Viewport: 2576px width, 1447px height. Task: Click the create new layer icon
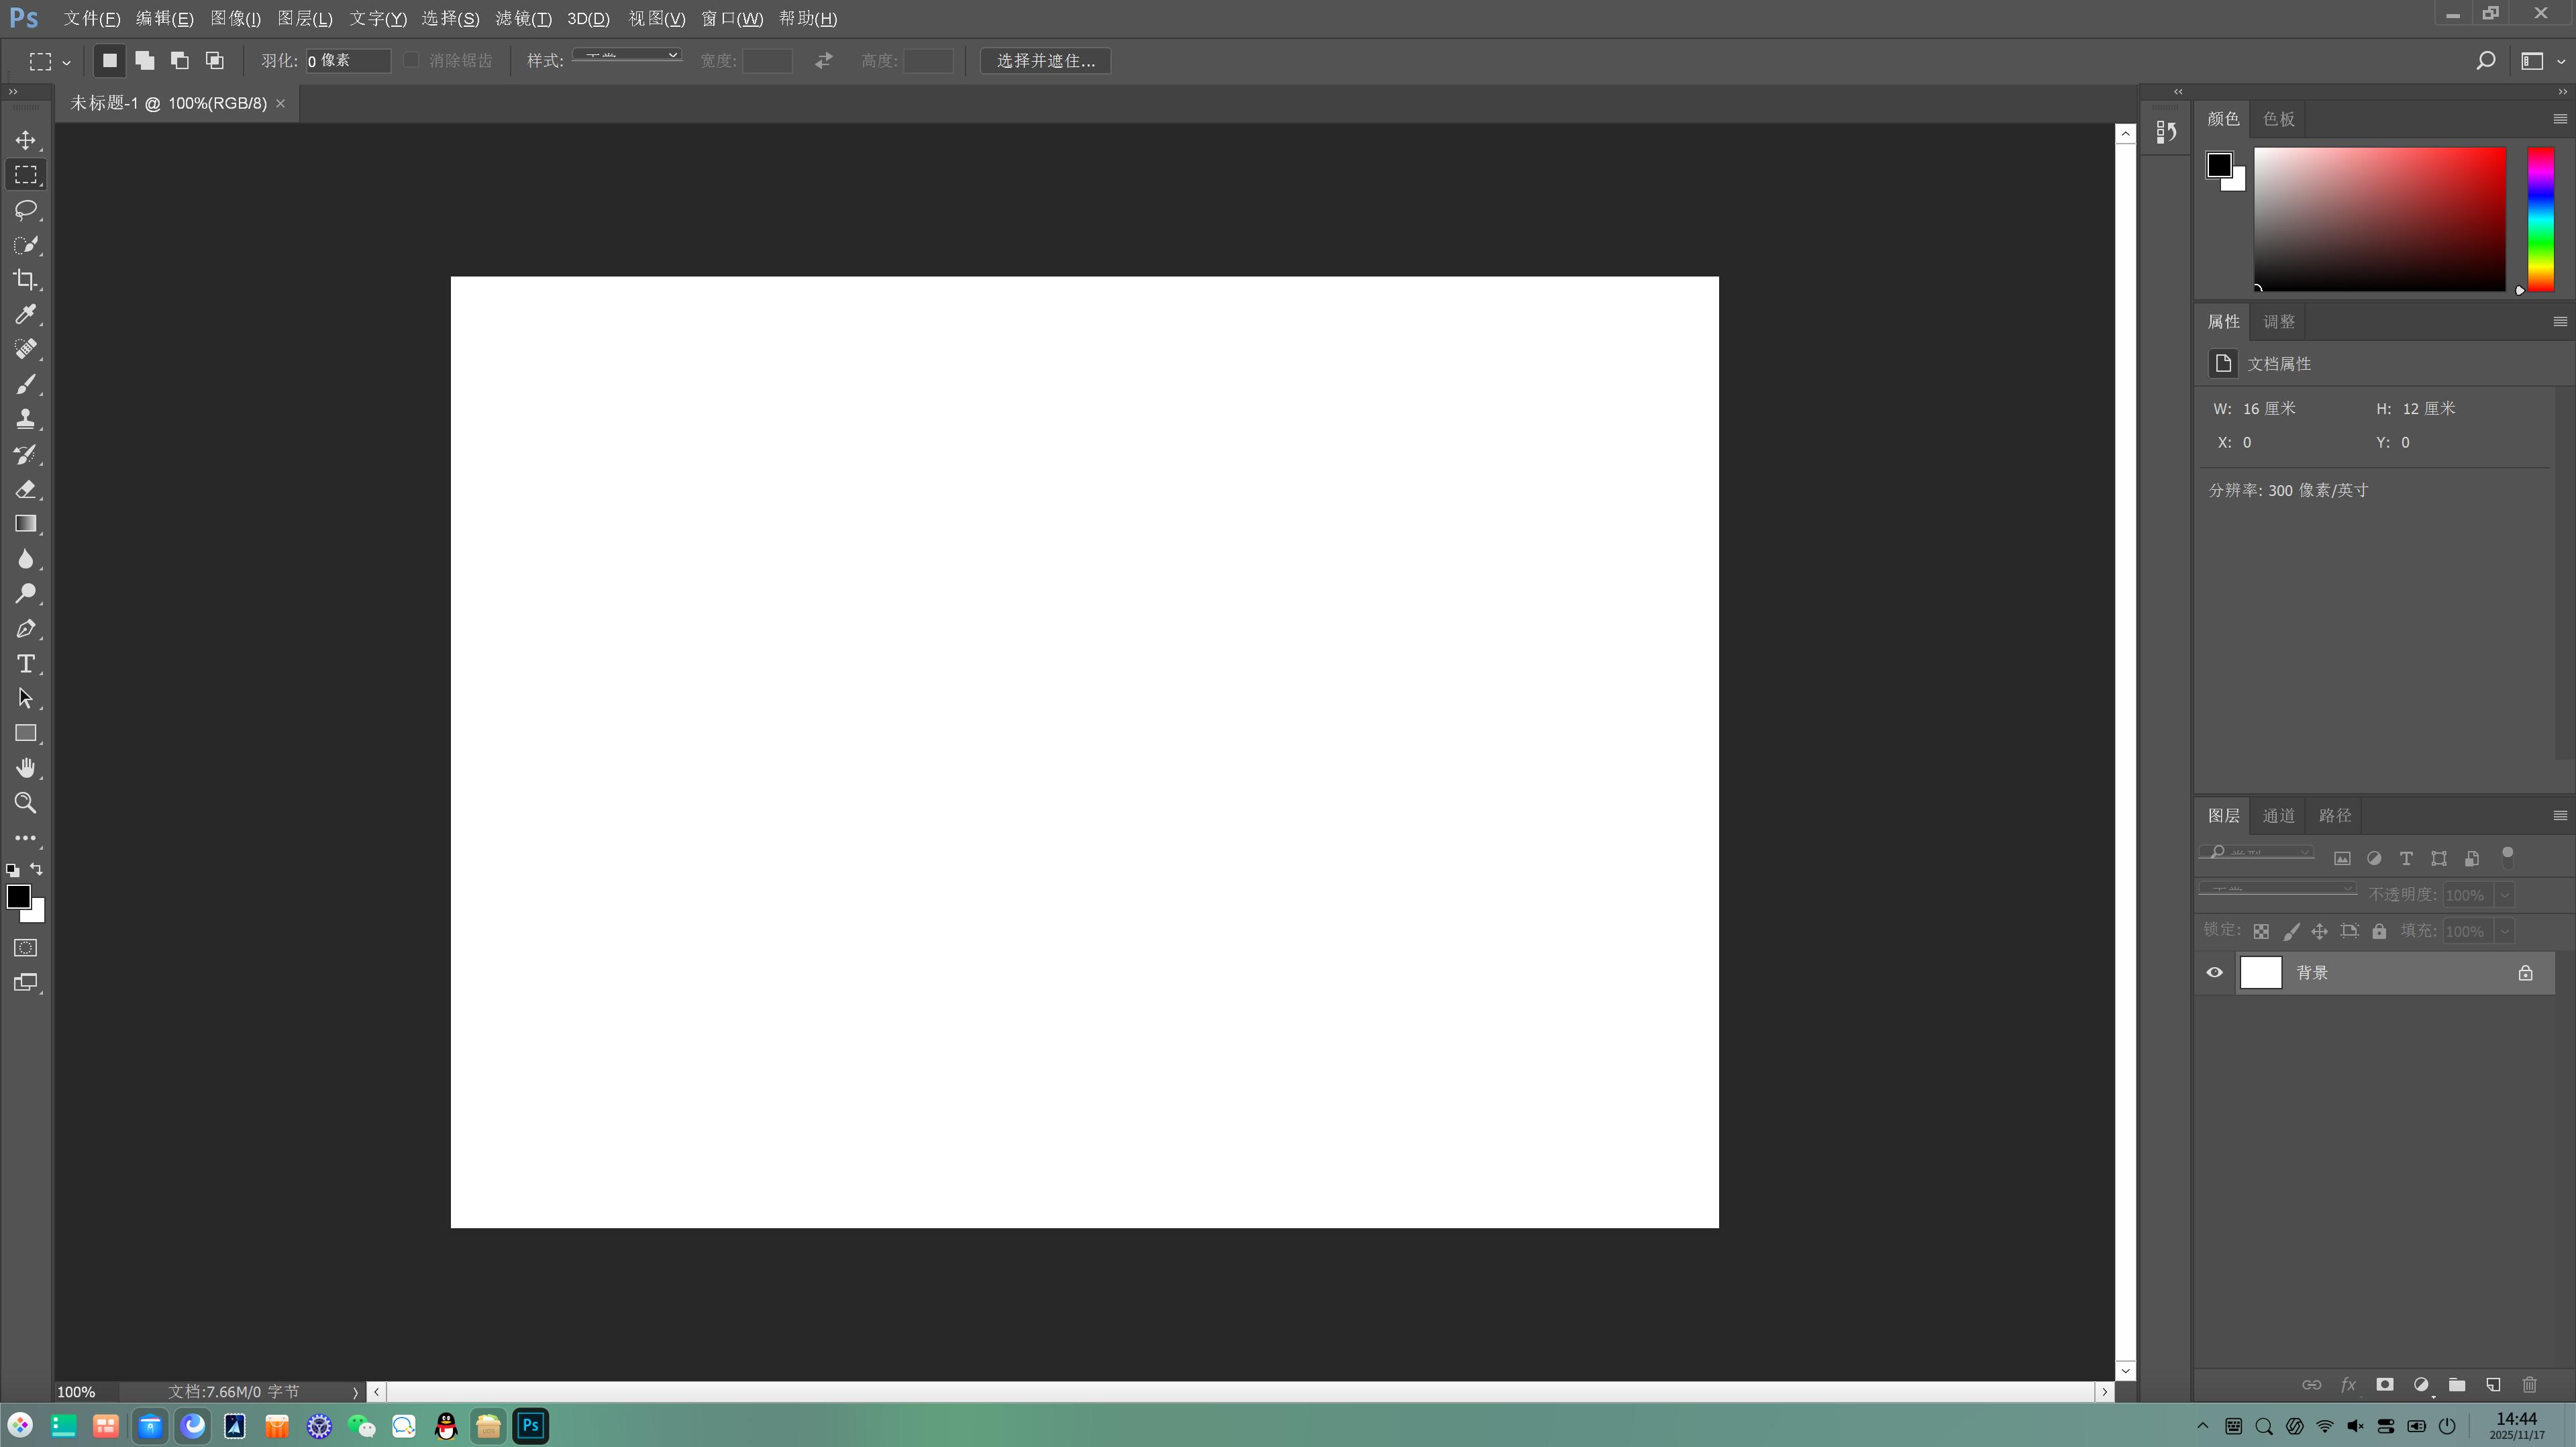coord(2493,1385)
